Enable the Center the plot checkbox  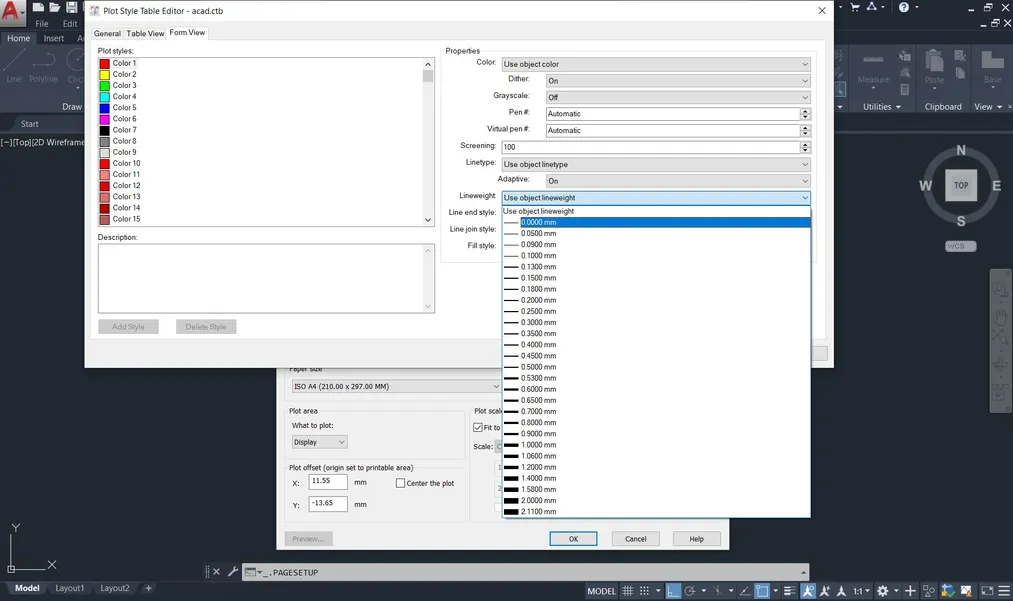(x=401, y=483)
